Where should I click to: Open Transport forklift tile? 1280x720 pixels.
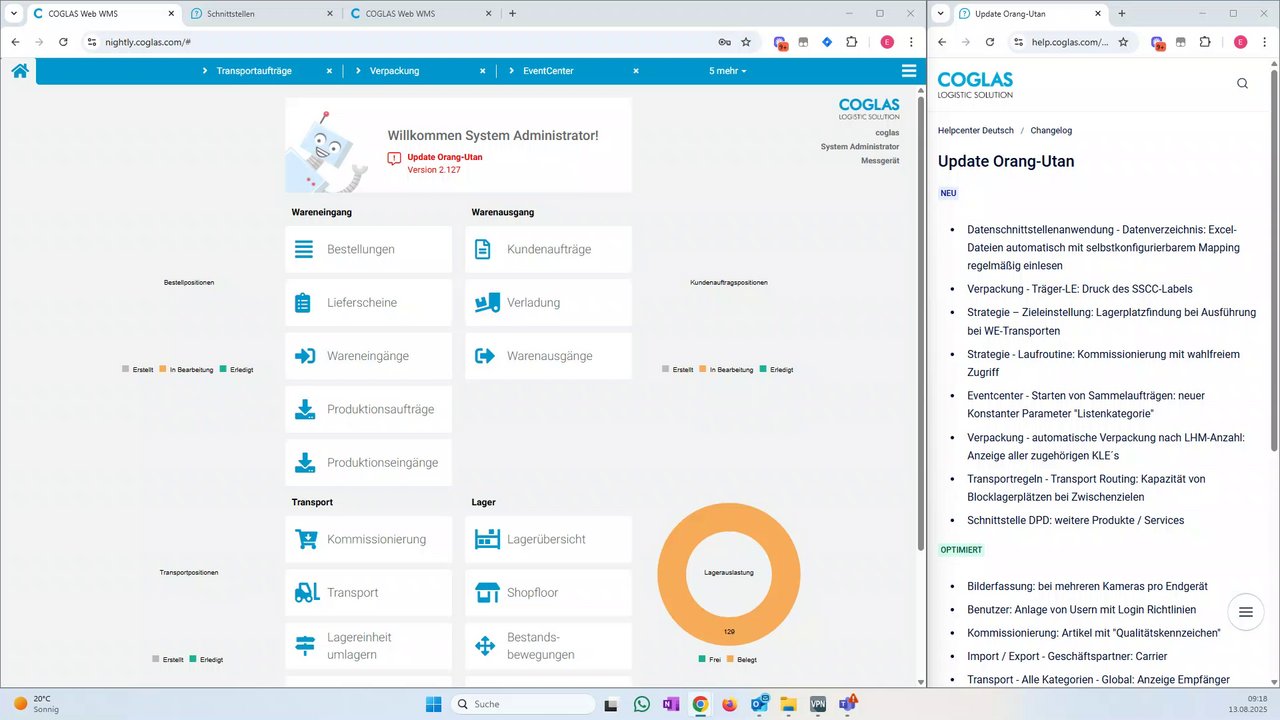coord(368,592)
